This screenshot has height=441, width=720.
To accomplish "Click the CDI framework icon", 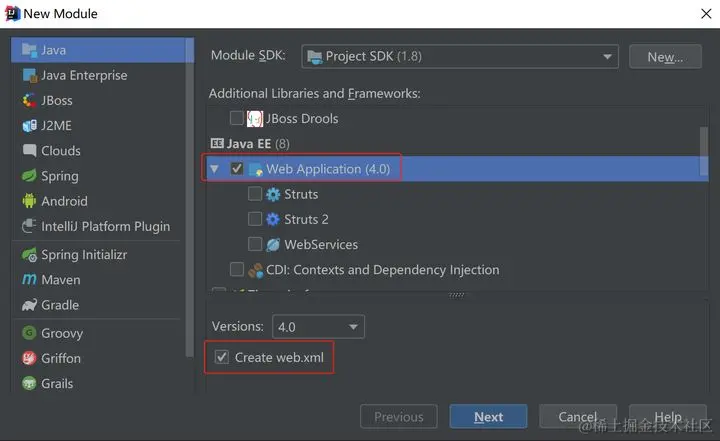I will click(x=255, y=270).
